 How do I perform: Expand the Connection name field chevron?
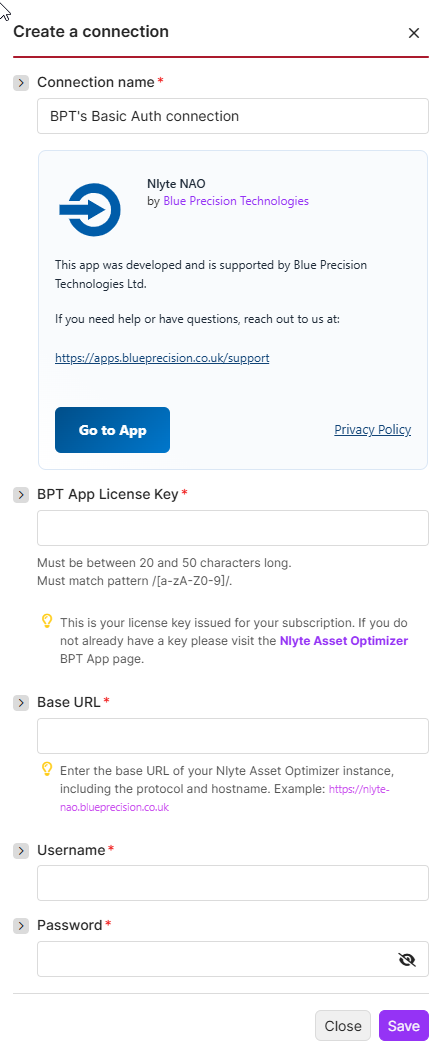click(x=21, y=83)
